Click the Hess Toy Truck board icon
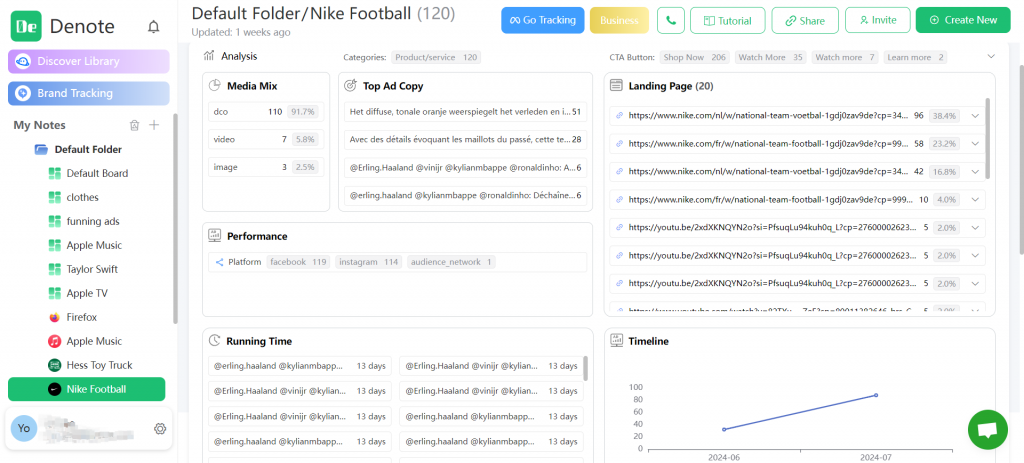 pyautogui.click(x=54, y=365)
